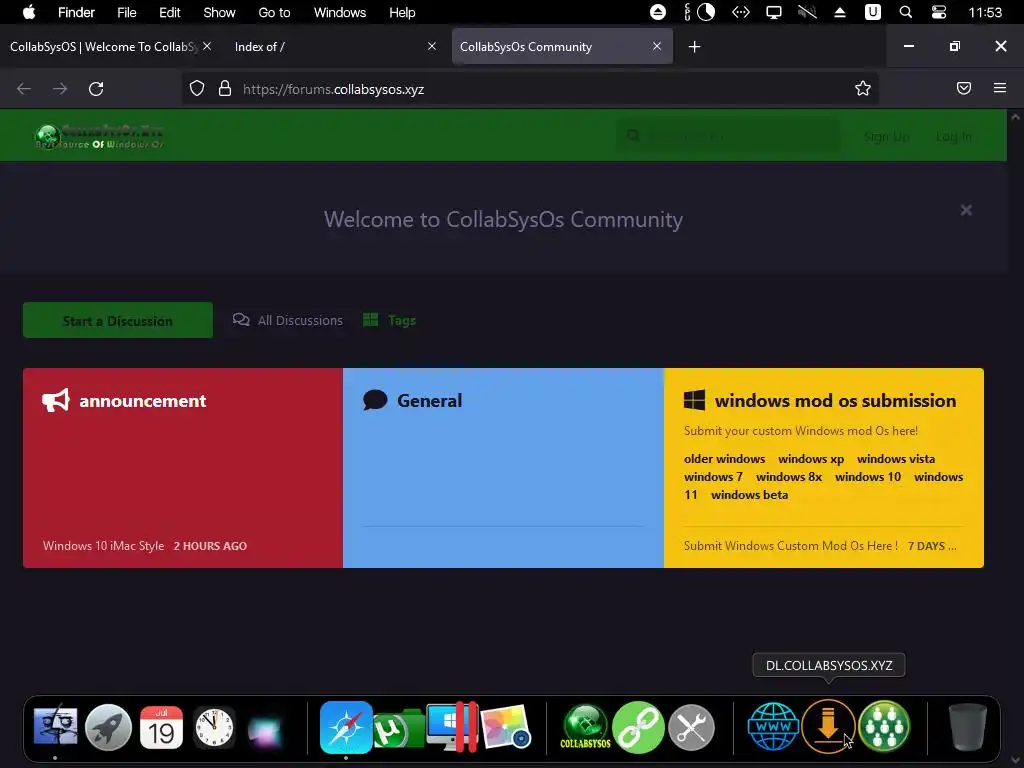This screenshot has height=768, width=1024.
Task: Select the older windows tag
Action: click(x=724, y=458)
